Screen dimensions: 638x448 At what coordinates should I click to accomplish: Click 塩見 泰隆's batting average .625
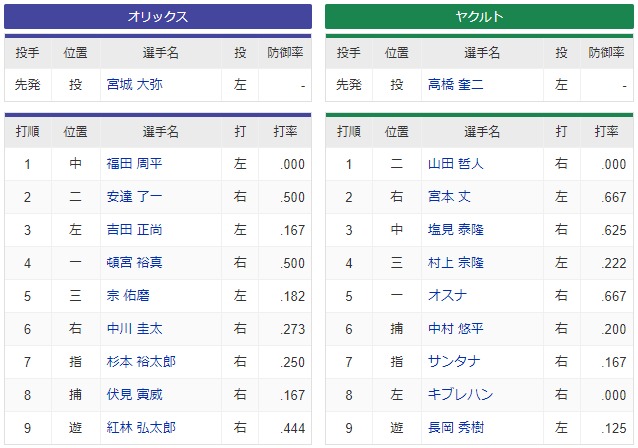point(614,230)
